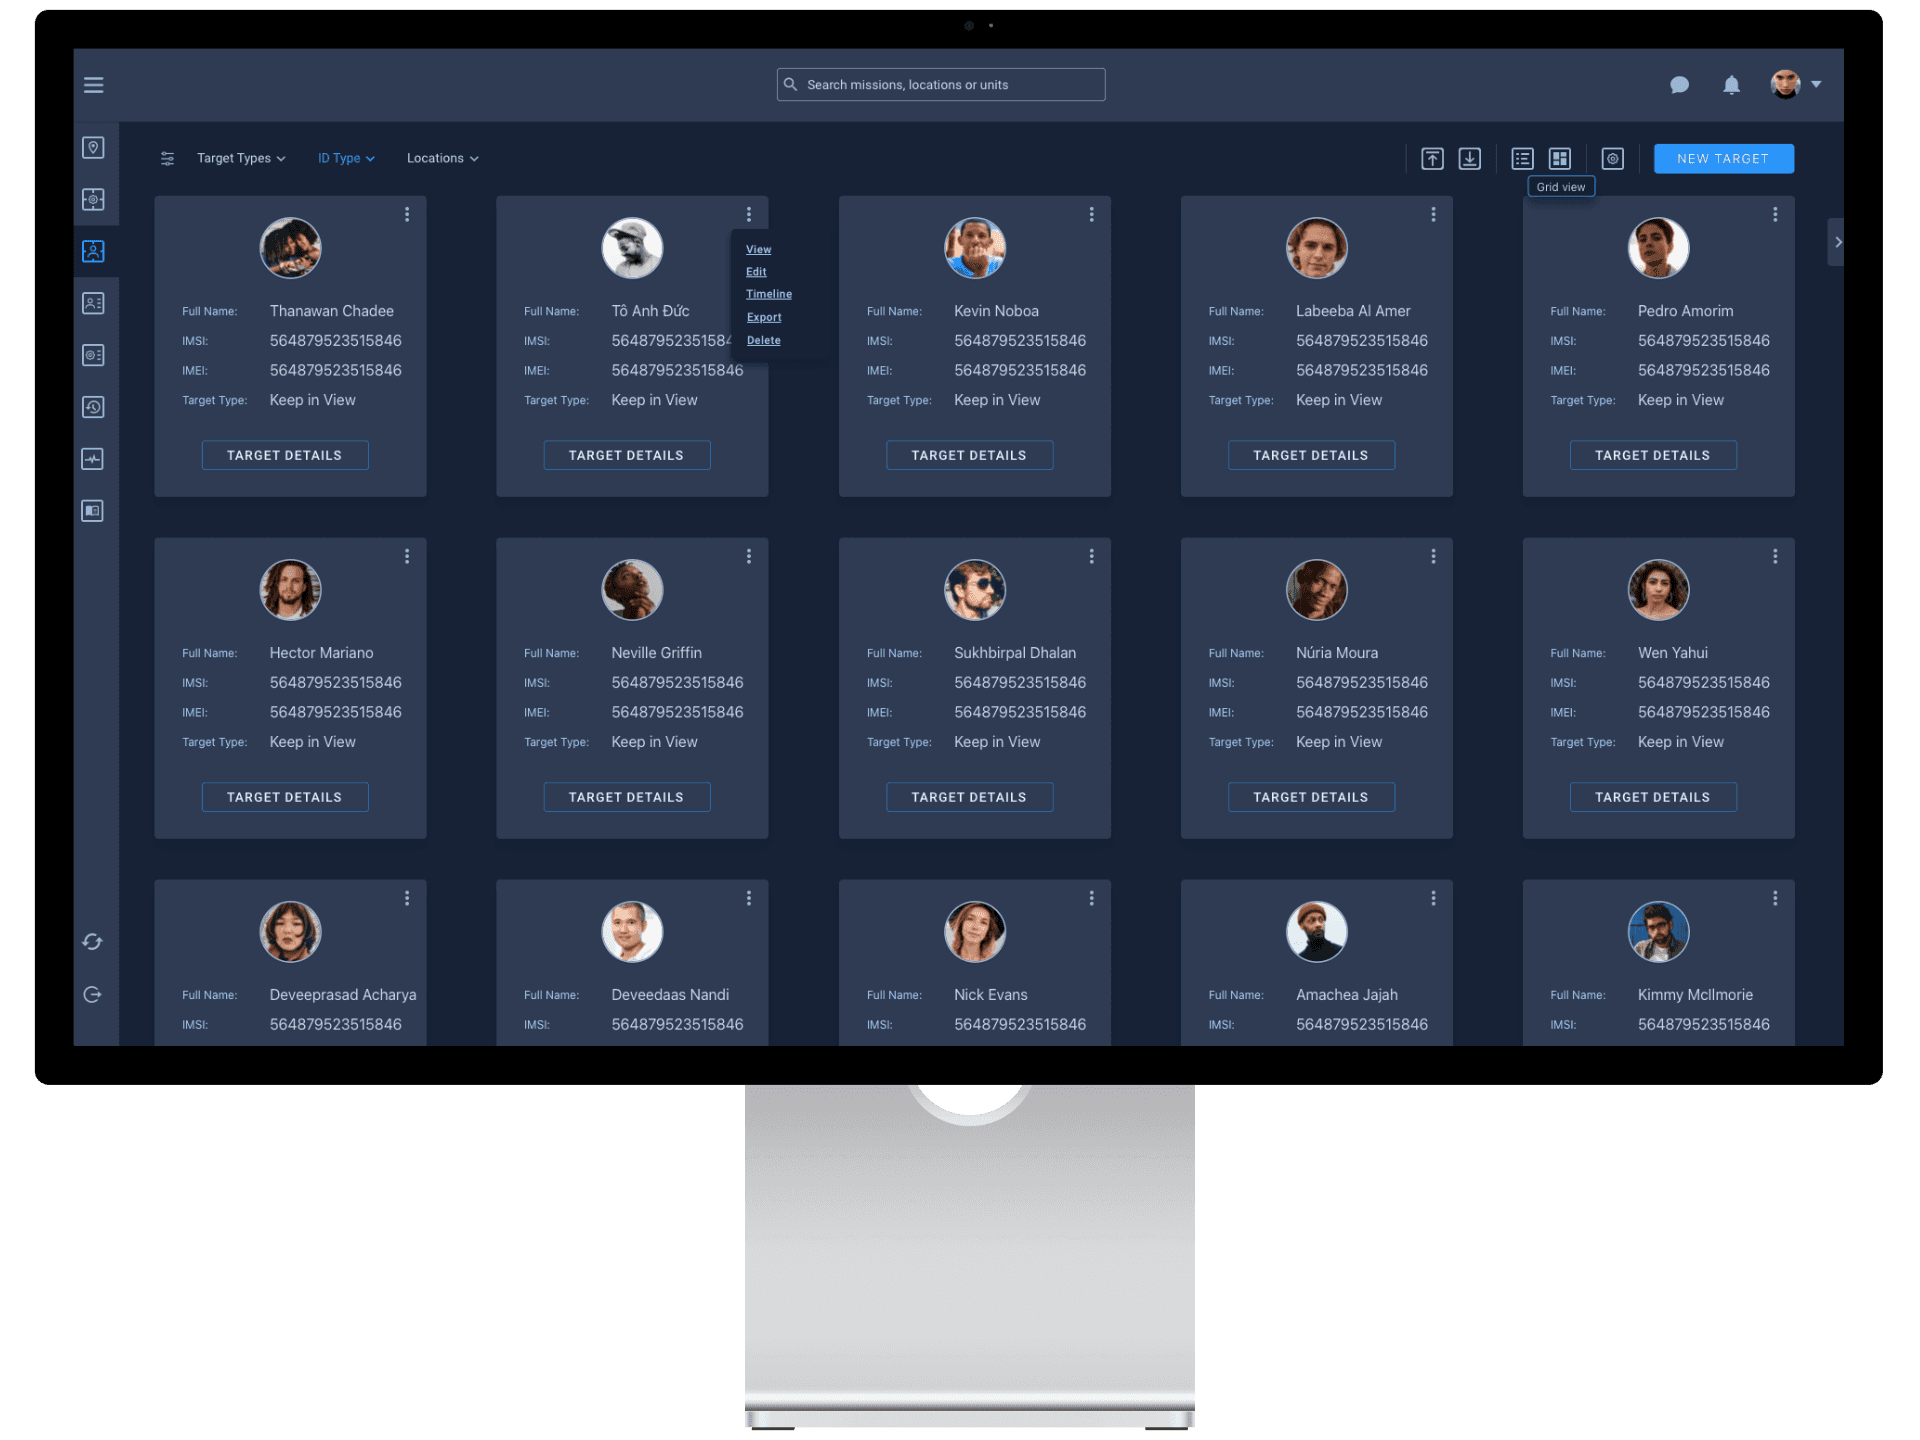Switch to list view using the toolbar icon

[x=1522, y=158]
